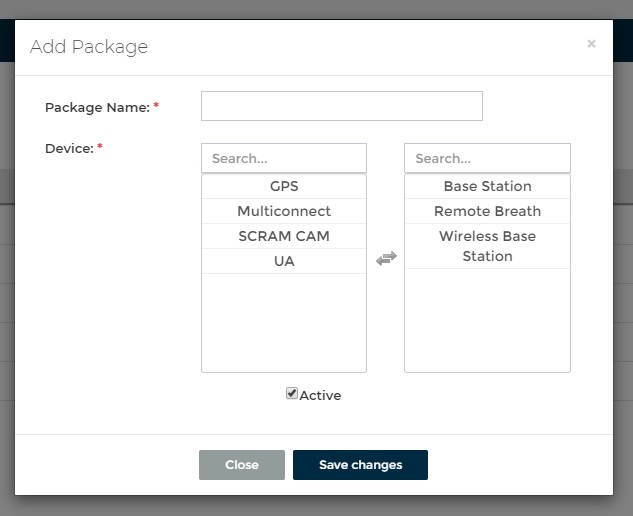Select Base Station in the right list

[487, 186]
